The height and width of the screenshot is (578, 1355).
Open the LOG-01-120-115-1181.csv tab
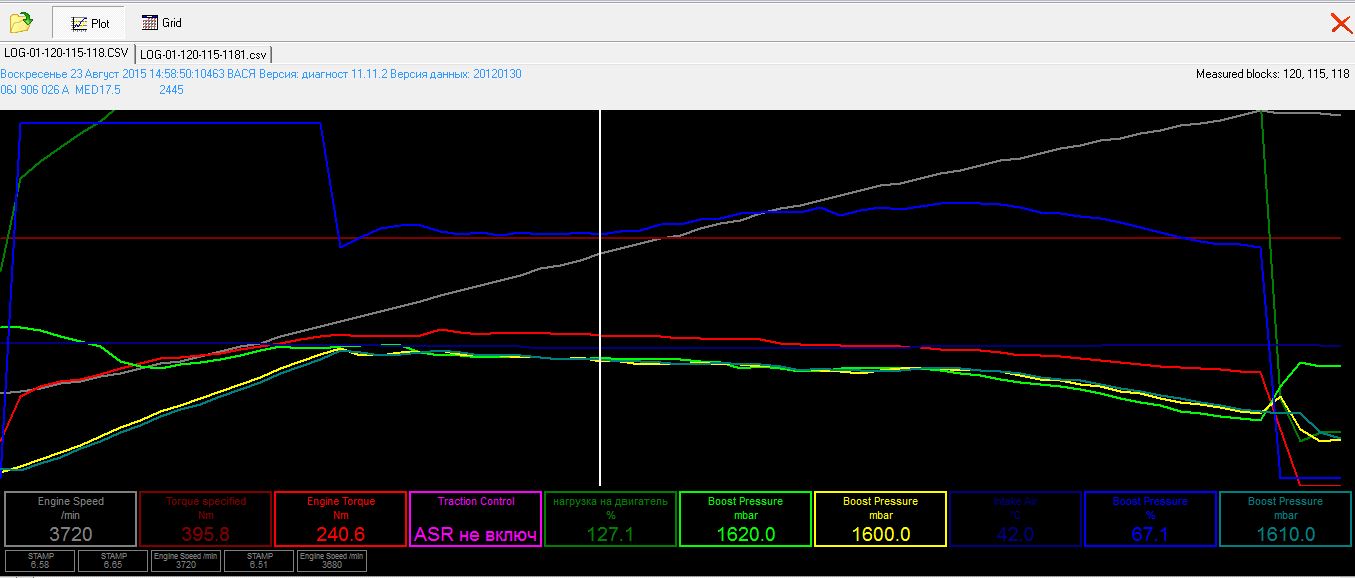(203, 54)
